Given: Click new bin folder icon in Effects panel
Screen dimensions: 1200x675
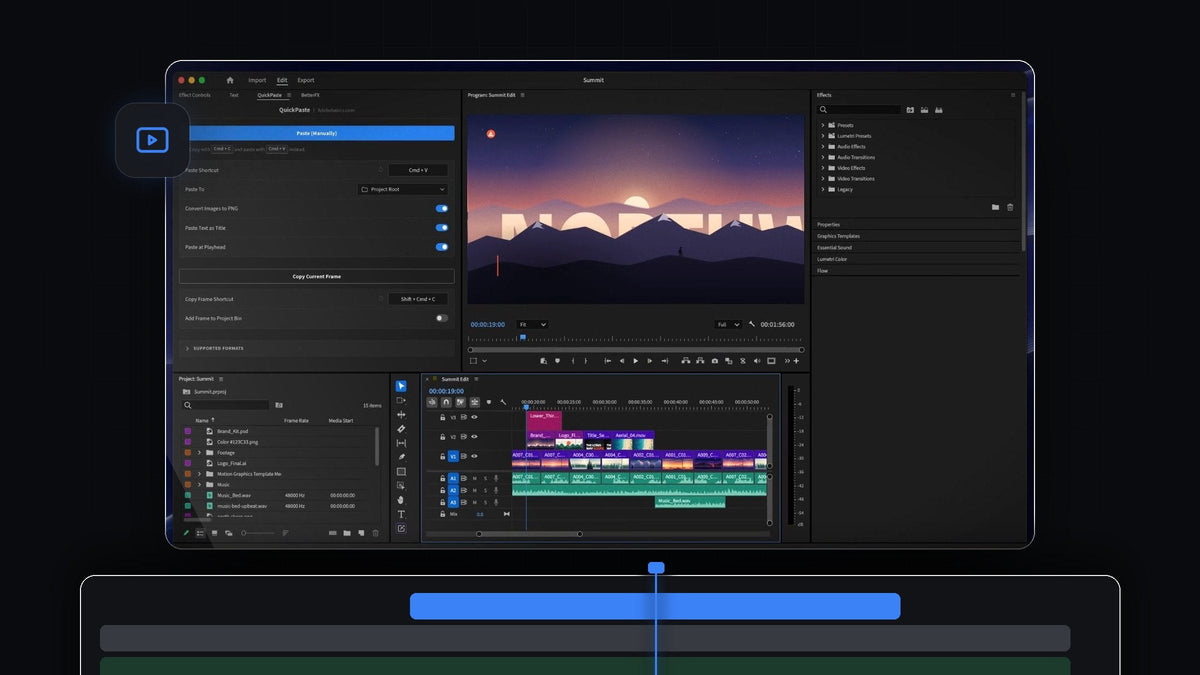Looking at the screenshot, I should click(995, 207).
